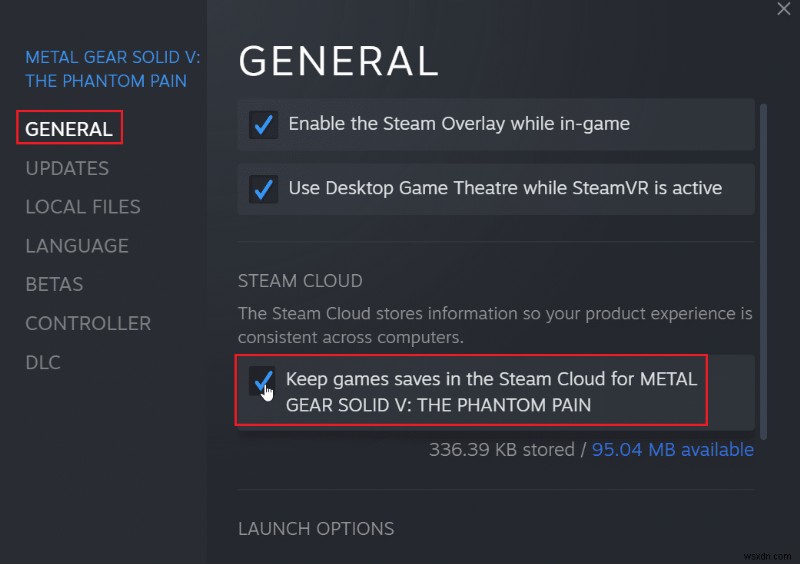The image size is (800, 564).
Task: Click the large GENERAL page heading
Action: coord(339,61)
